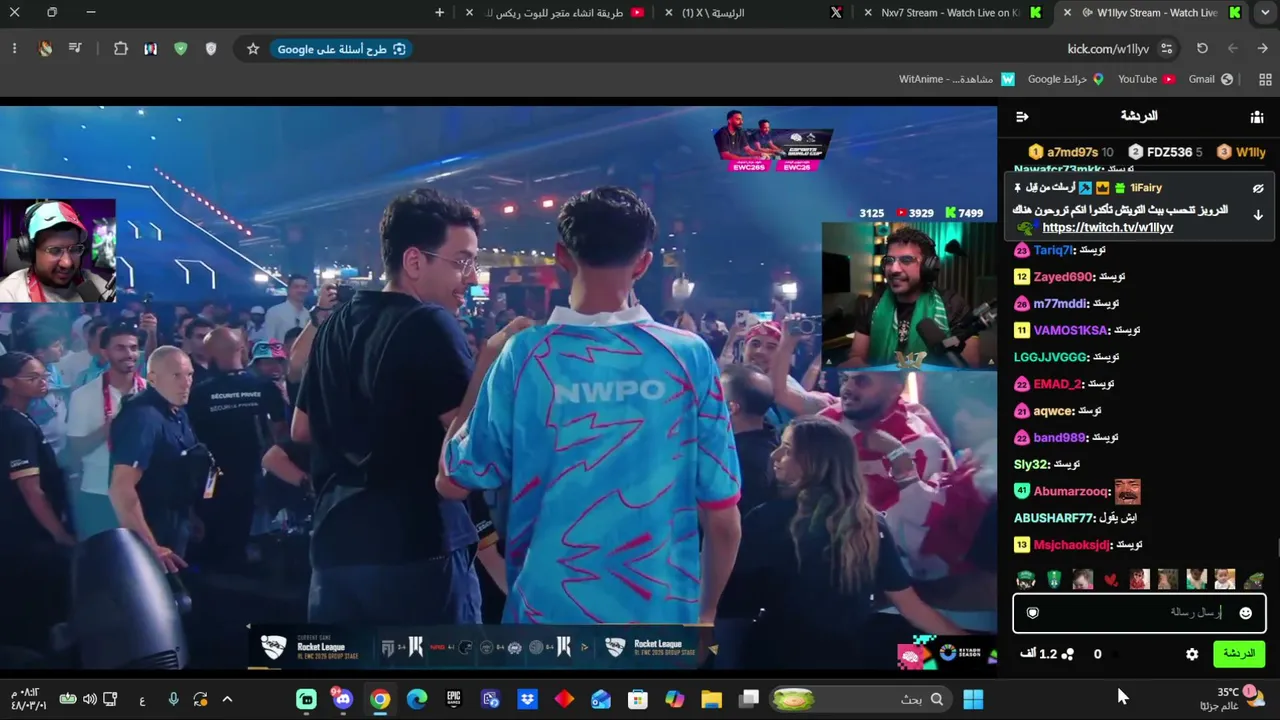Select W1lly in the gift leaderboard
This screenshot has width=1280, height=720.
[x=1241, y=152]
